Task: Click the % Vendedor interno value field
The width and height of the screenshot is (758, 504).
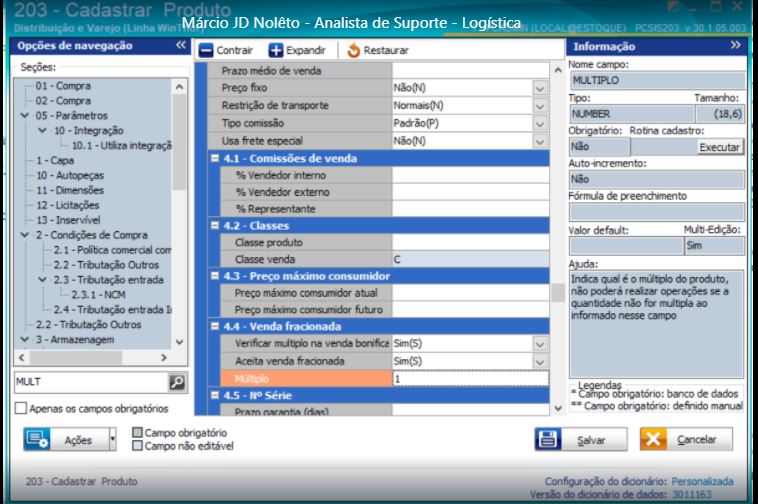Action: pos(471,175)
